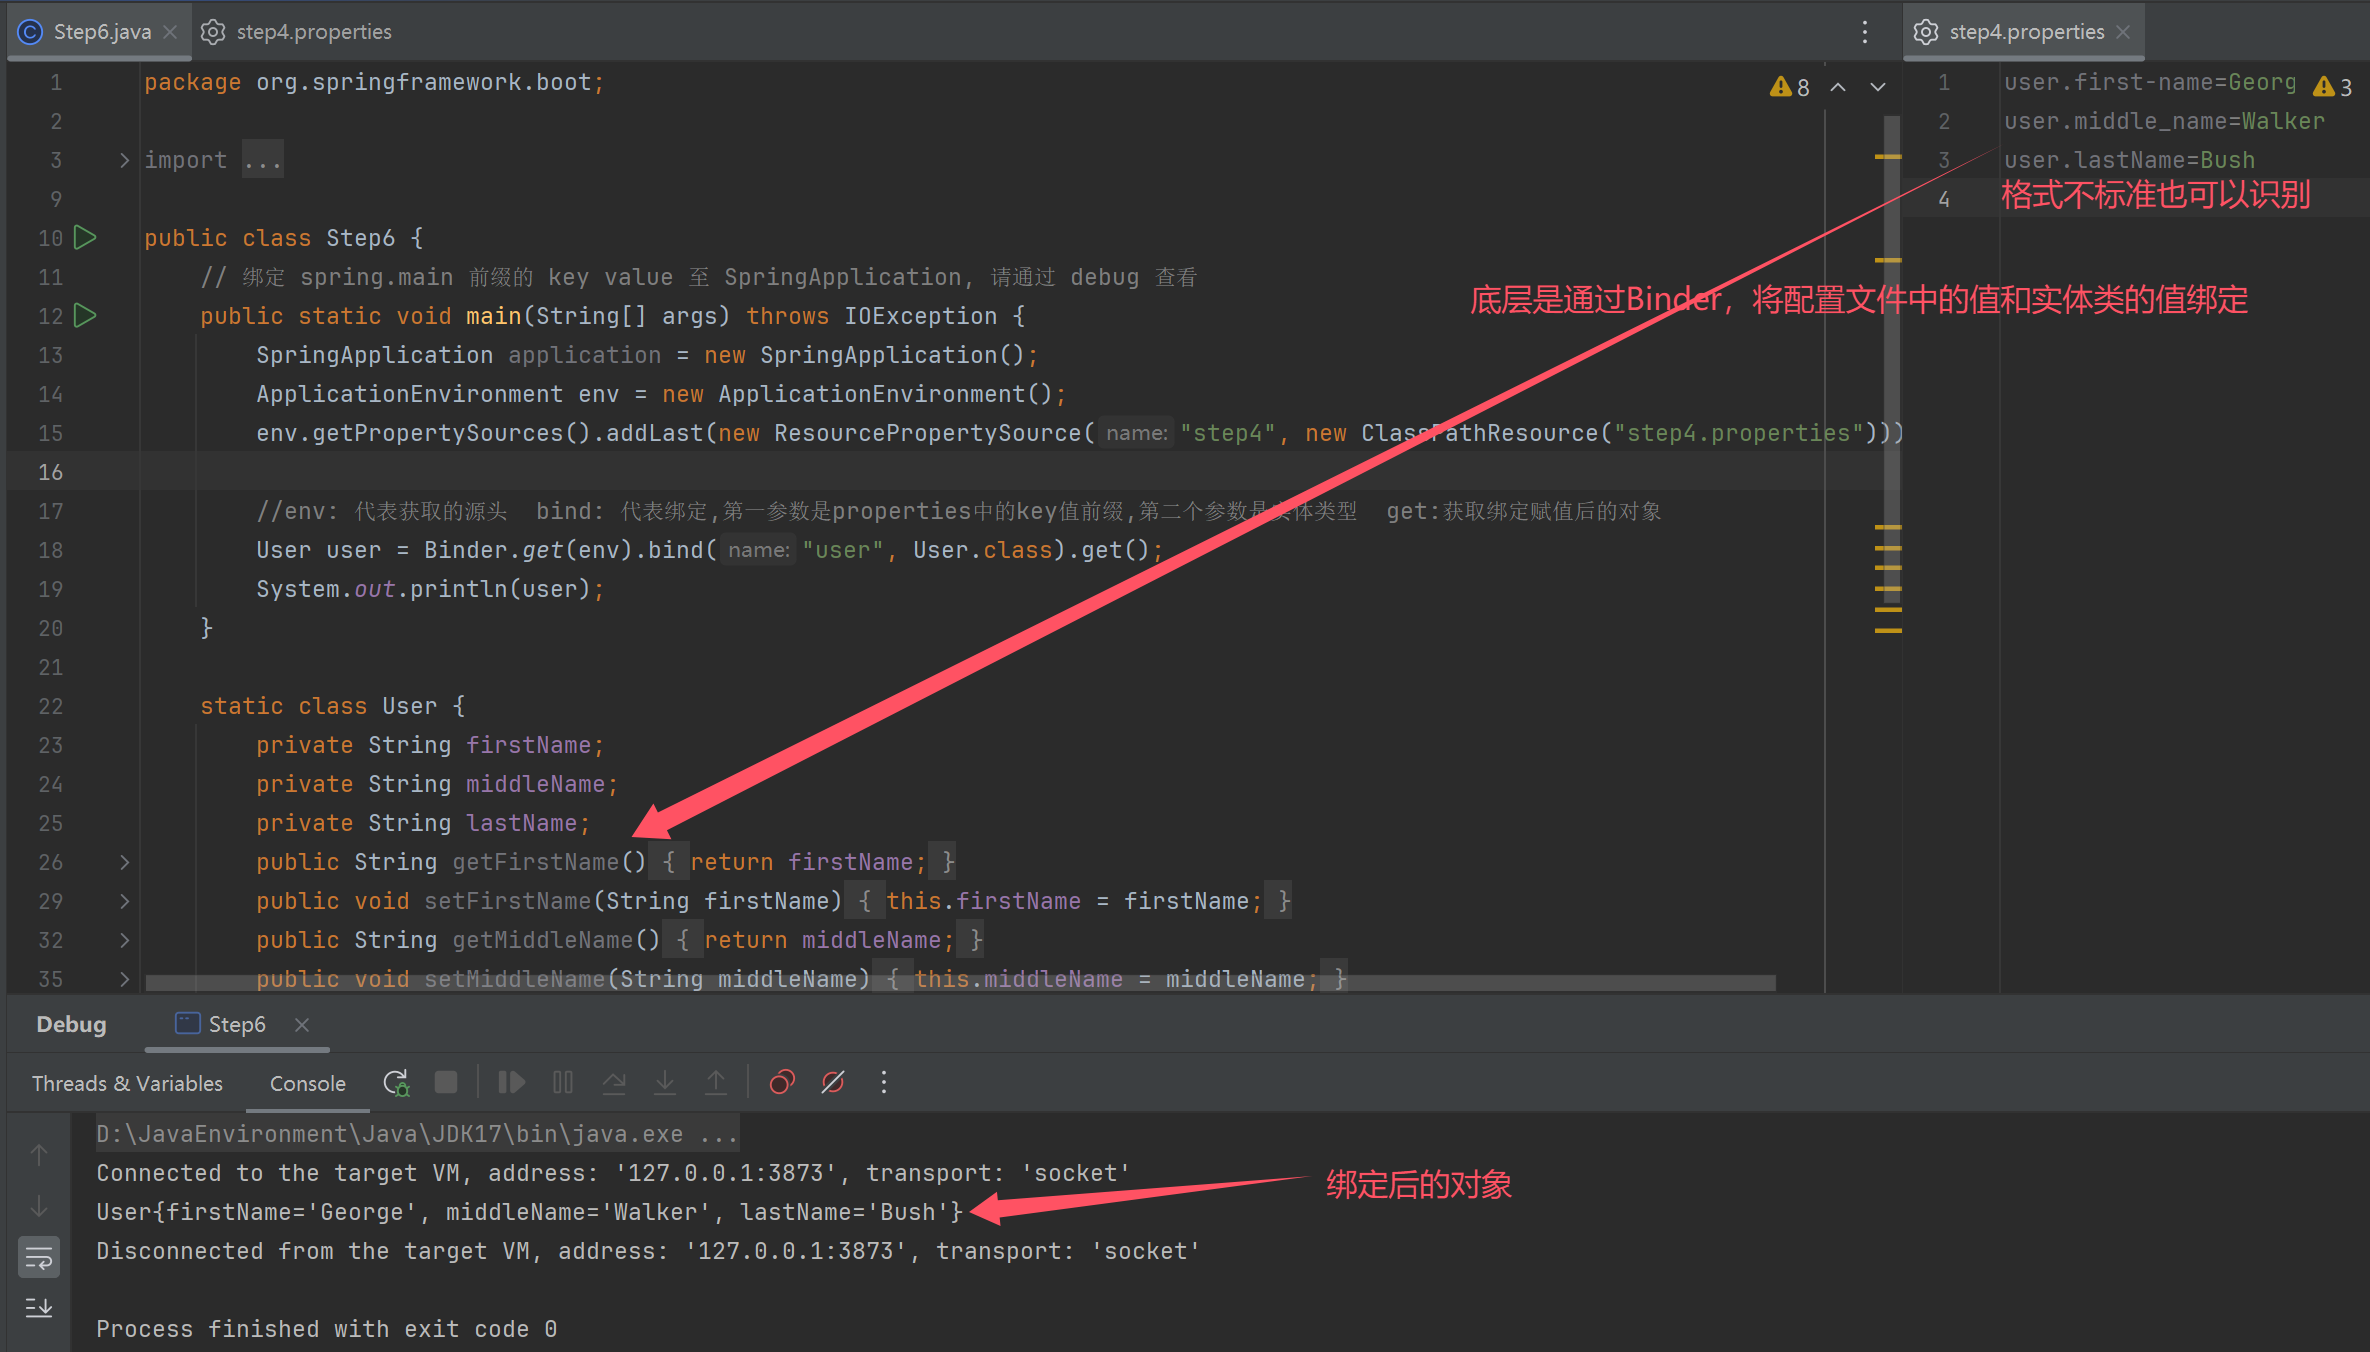Toggle Mute Breakpoints
Viewport: 2370px width, 1352px height.
tap(833, 1083)
